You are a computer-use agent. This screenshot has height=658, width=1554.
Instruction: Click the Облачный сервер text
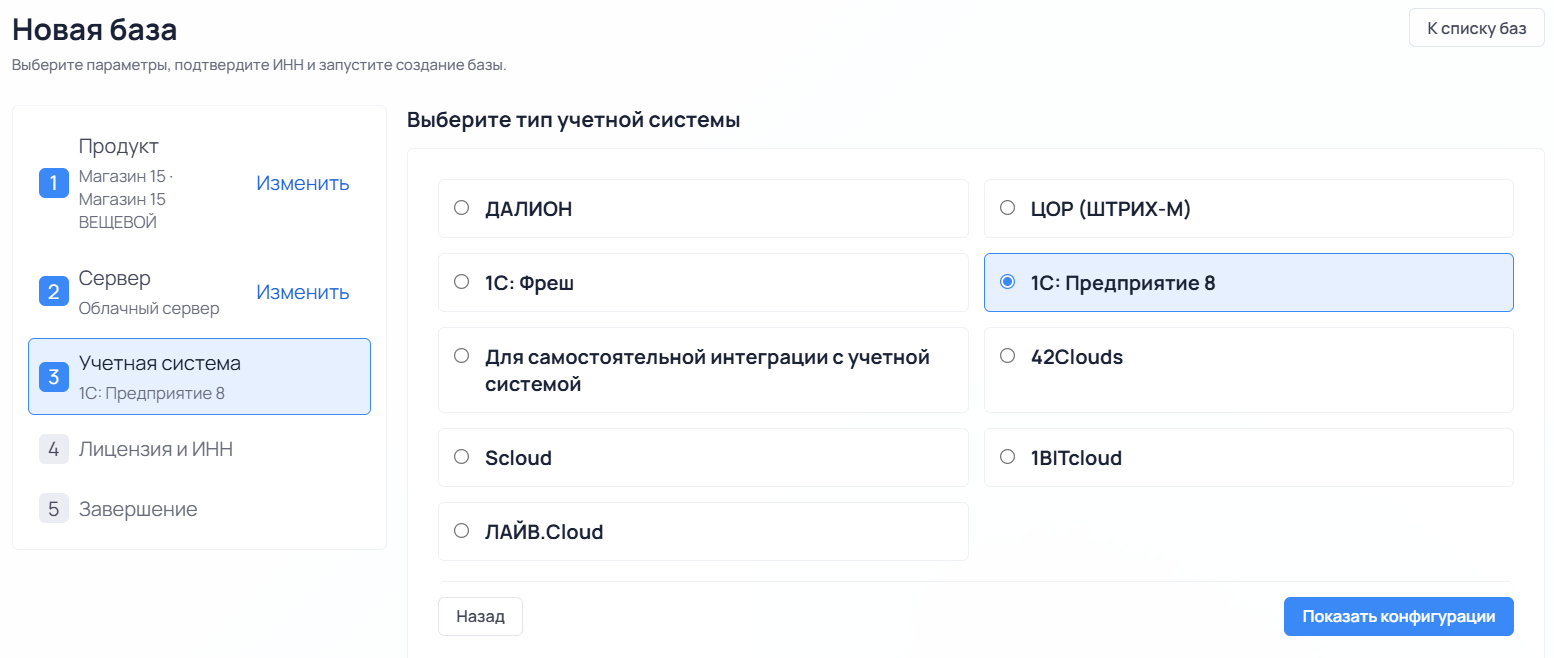point(149,308)
